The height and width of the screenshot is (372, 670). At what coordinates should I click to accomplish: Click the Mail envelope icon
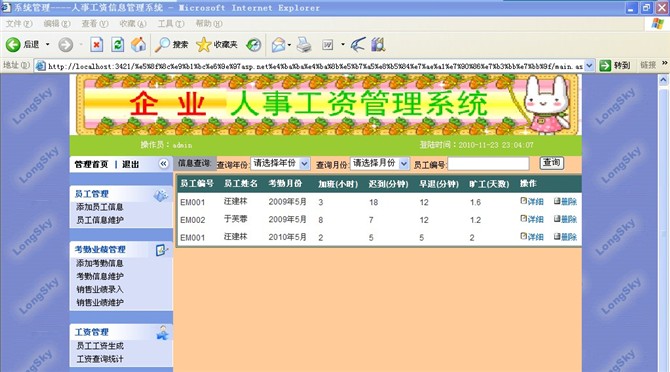(x=278, y=44)
